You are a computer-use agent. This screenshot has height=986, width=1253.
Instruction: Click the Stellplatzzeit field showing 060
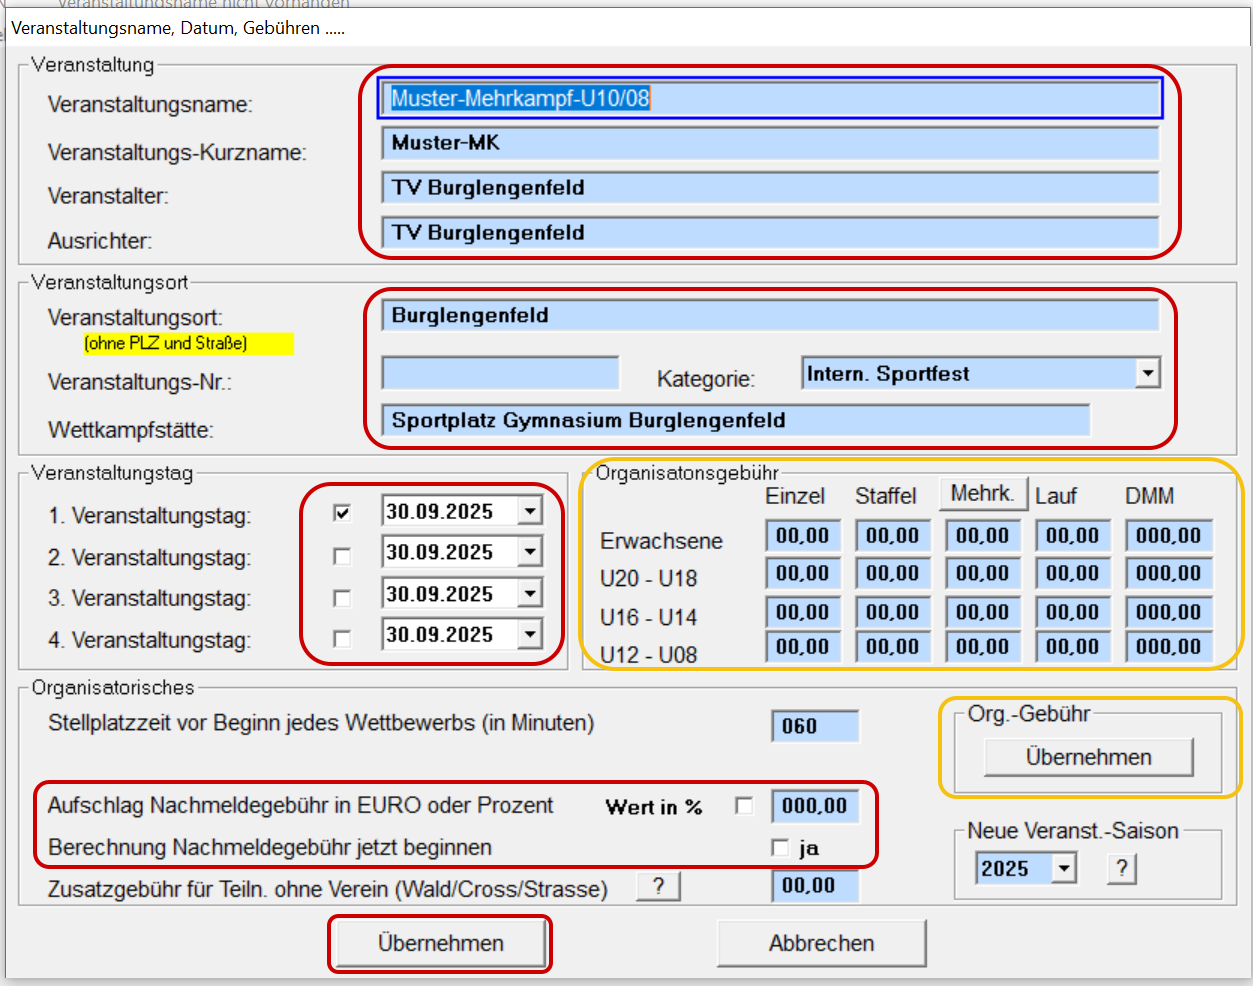pyautogui.click(x=814, y=726)
